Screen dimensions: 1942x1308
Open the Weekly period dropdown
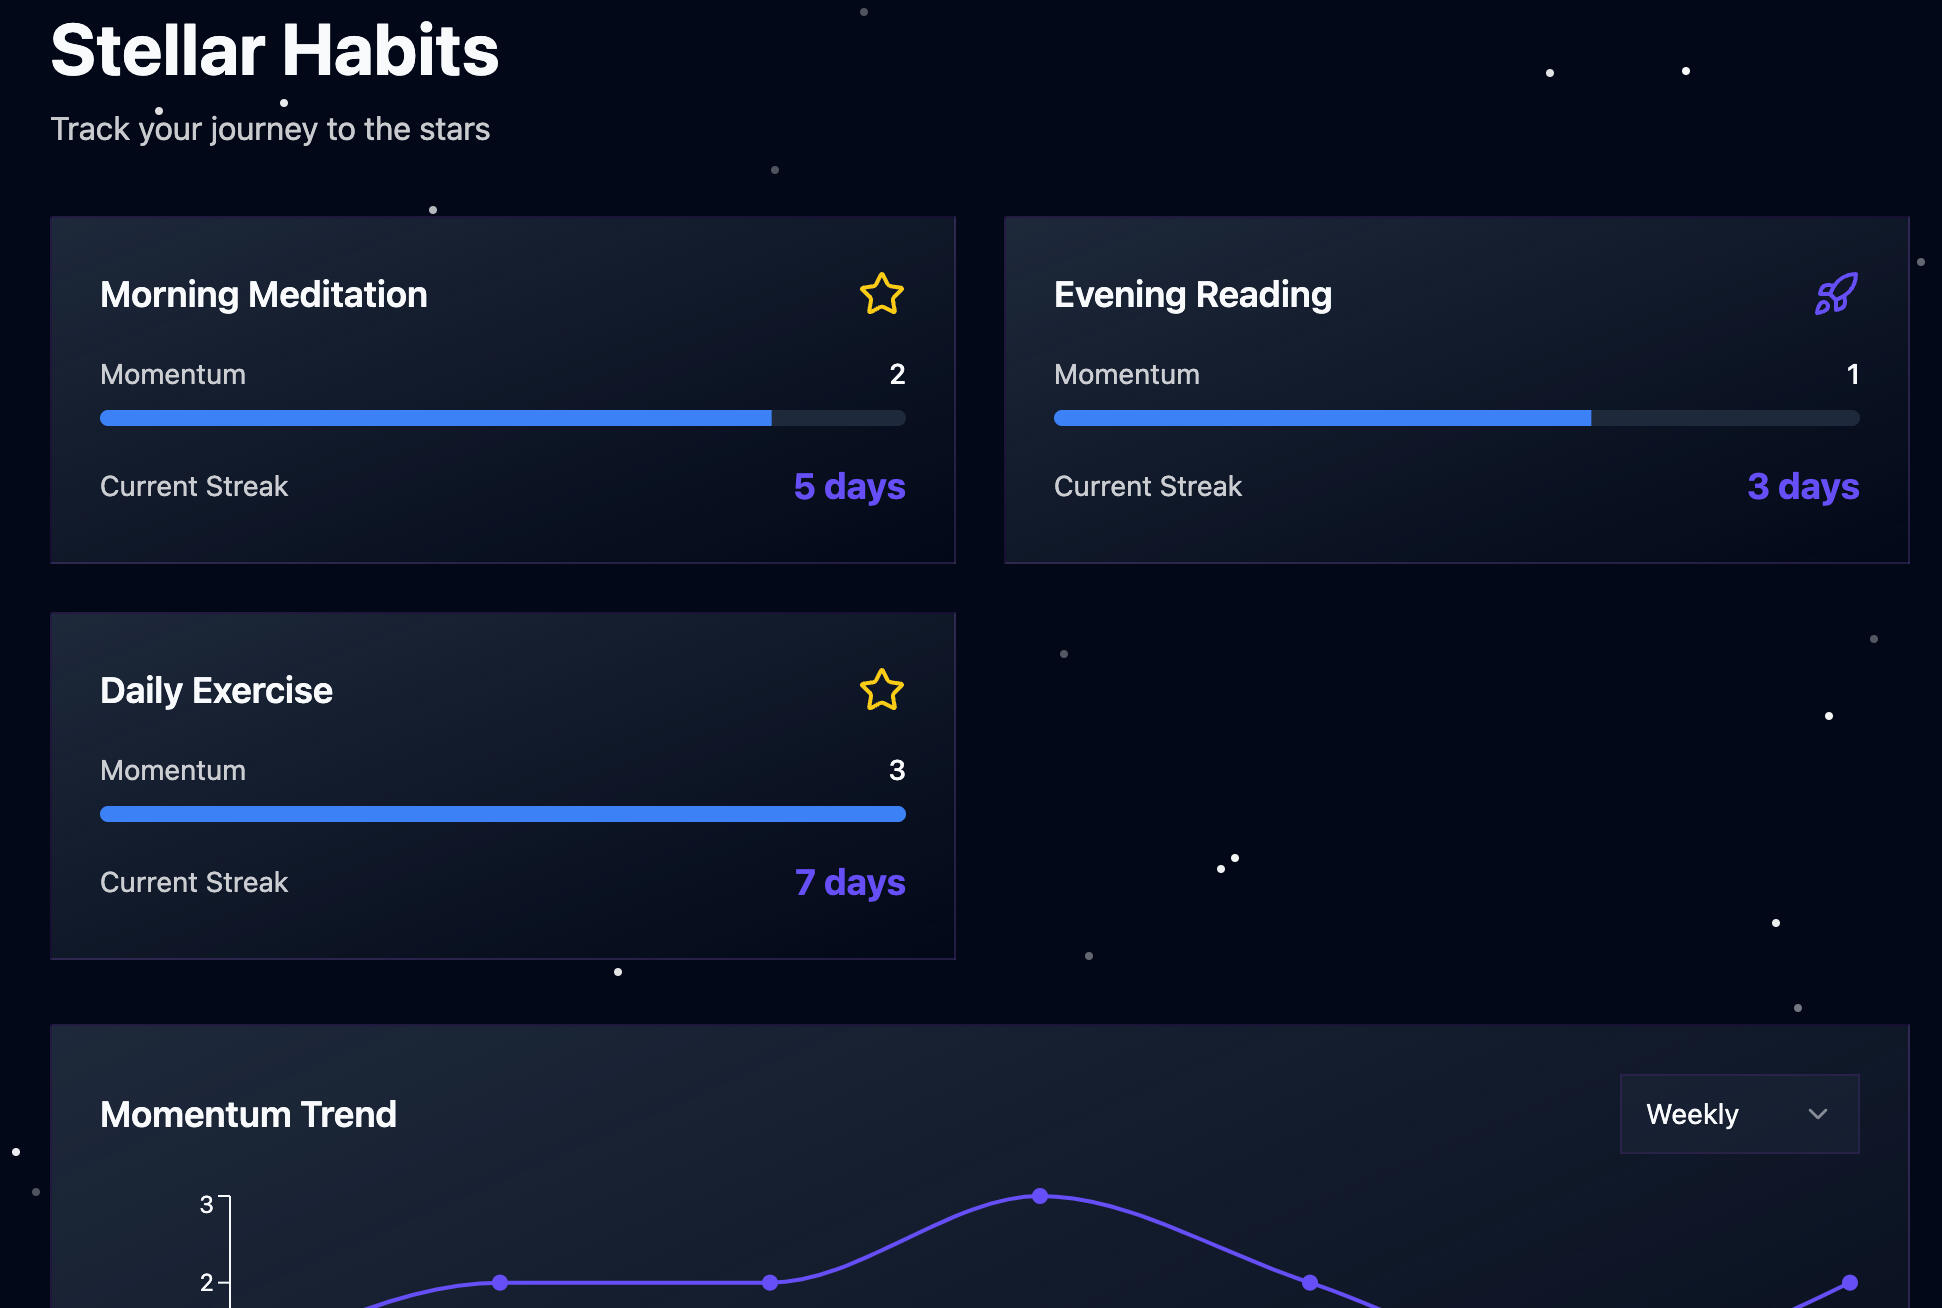pyautogui.click(x=1738, y=1114)
